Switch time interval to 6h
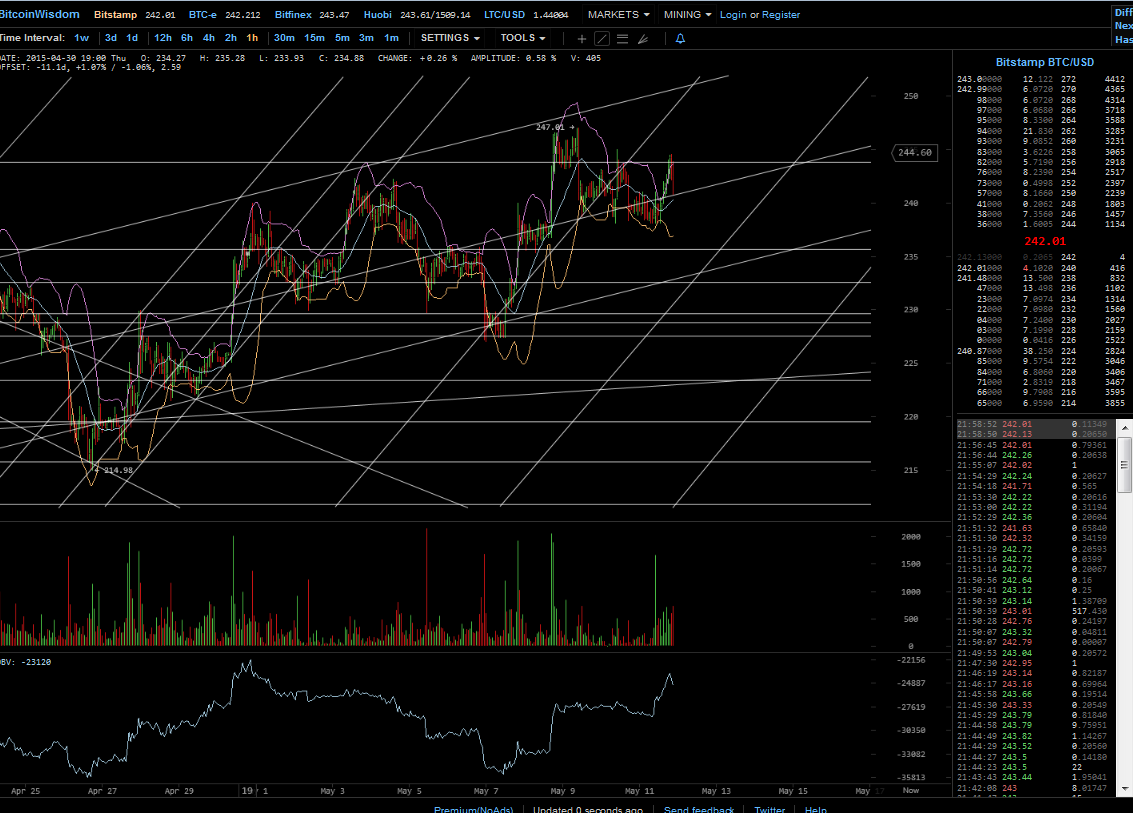The image size is (1133, 813). point(187,38)
